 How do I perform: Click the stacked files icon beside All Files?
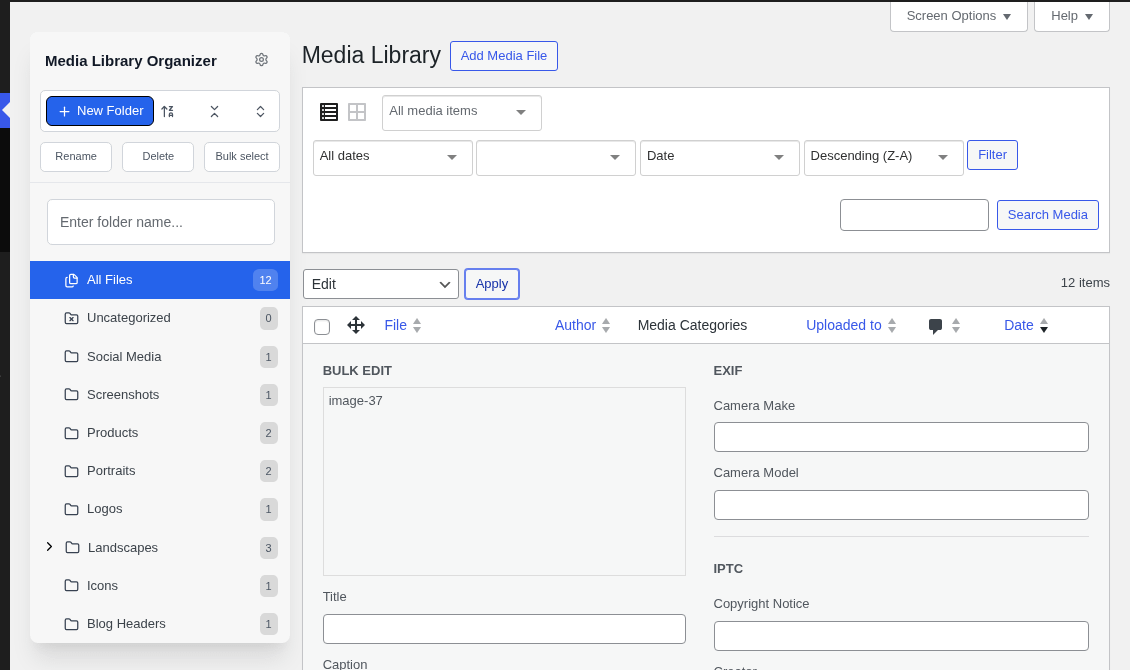[71, 280]
